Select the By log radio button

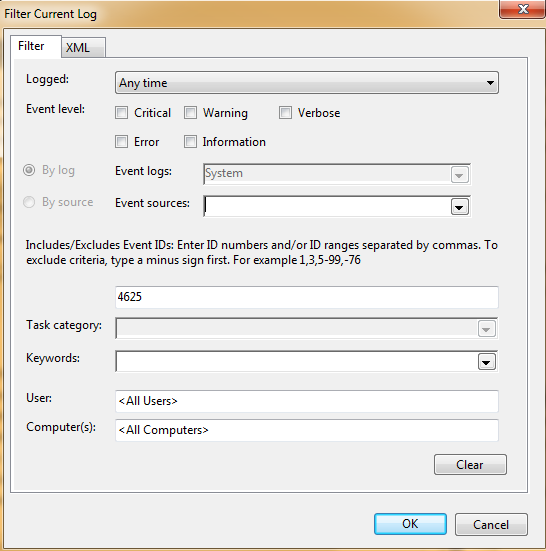29,170
